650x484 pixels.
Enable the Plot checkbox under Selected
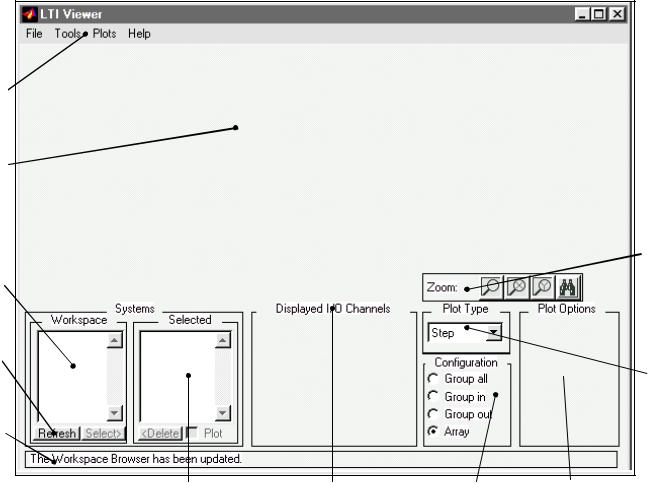point(192,433)
